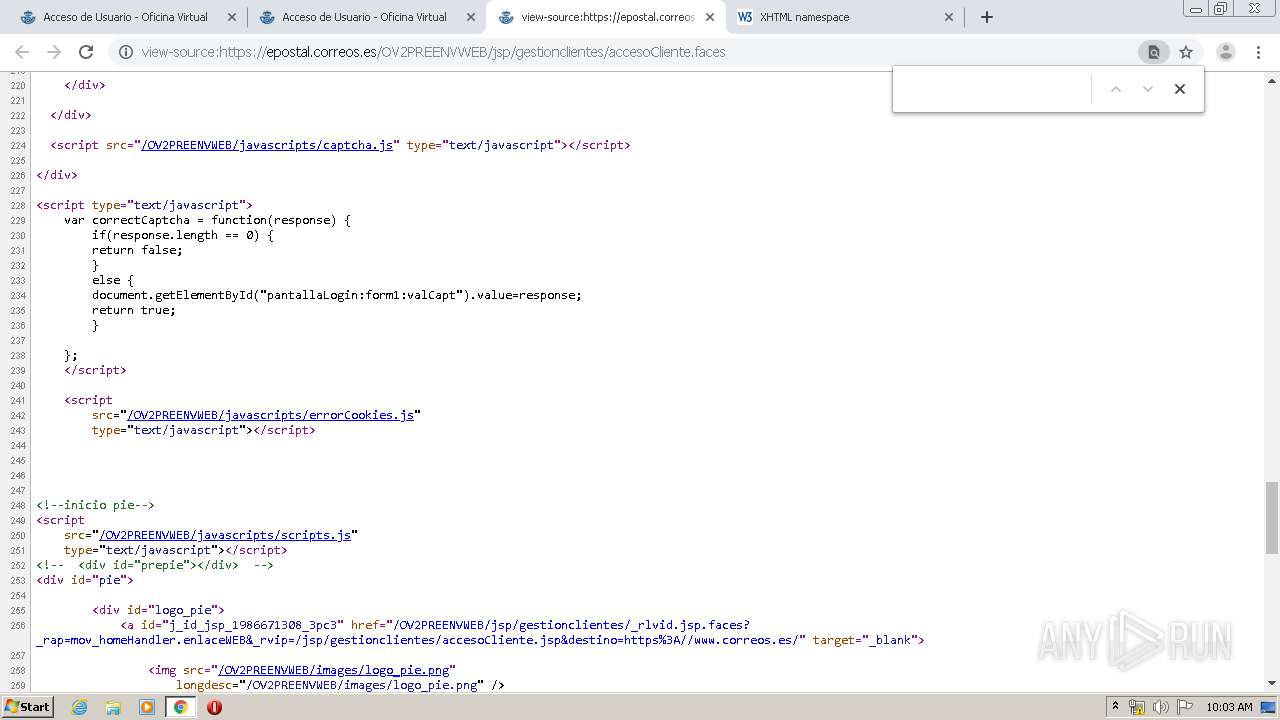Open the volume control in tray

click(x=1160, y=707)
